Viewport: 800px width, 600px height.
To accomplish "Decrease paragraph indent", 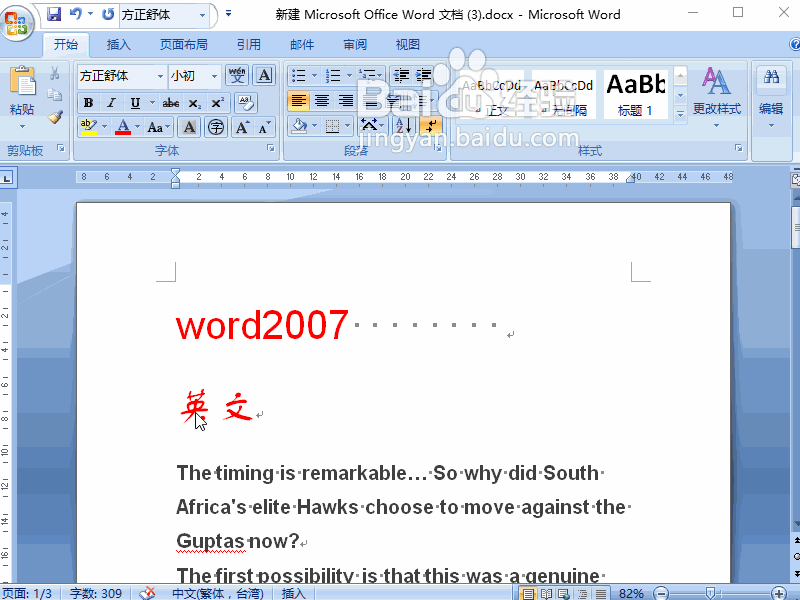I will pos(402,76).
